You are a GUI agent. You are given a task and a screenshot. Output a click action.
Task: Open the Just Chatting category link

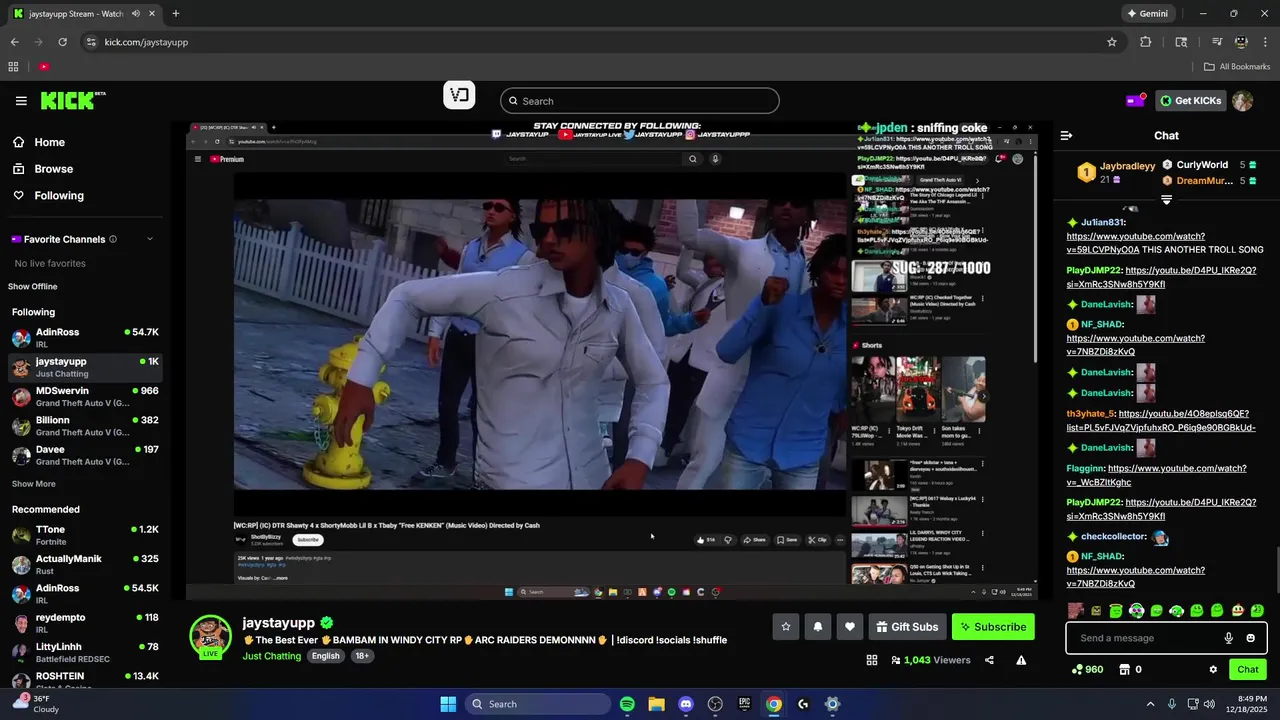click(271, 656)
